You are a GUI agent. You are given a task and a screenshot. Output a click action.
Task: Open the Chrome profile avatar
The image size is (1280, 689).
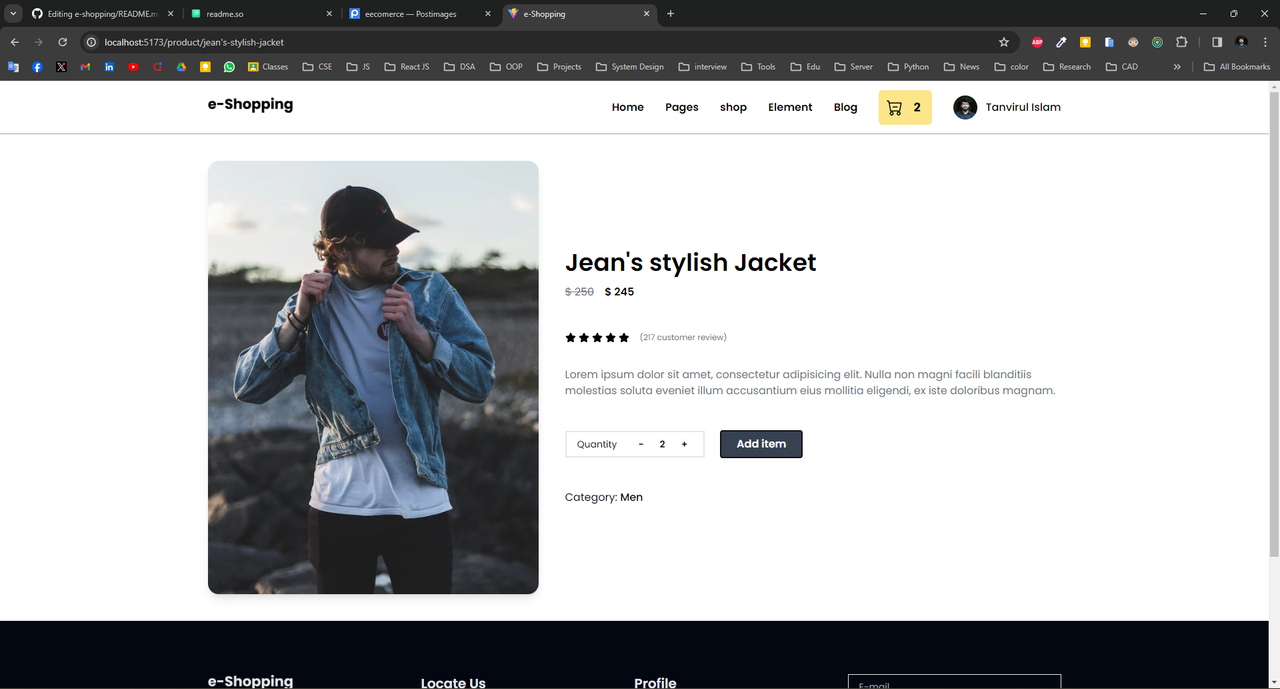[x=1242, y=42]
